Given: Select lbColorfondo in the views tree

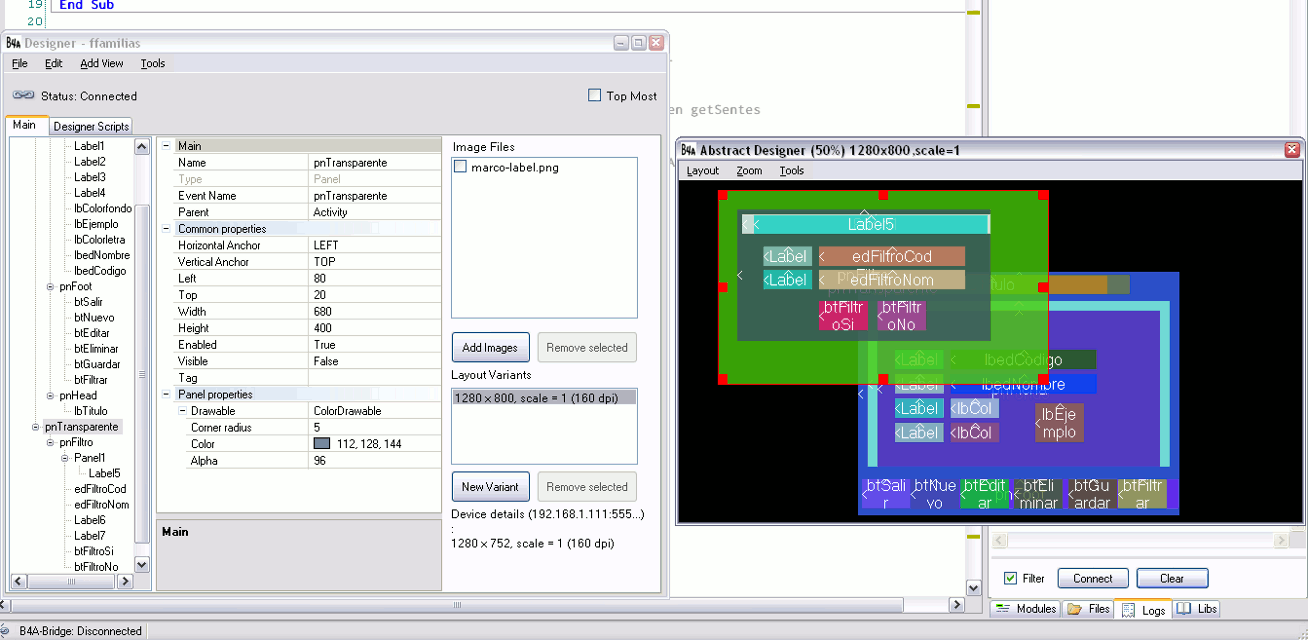Looking at the screenshot, I should 103,208.
